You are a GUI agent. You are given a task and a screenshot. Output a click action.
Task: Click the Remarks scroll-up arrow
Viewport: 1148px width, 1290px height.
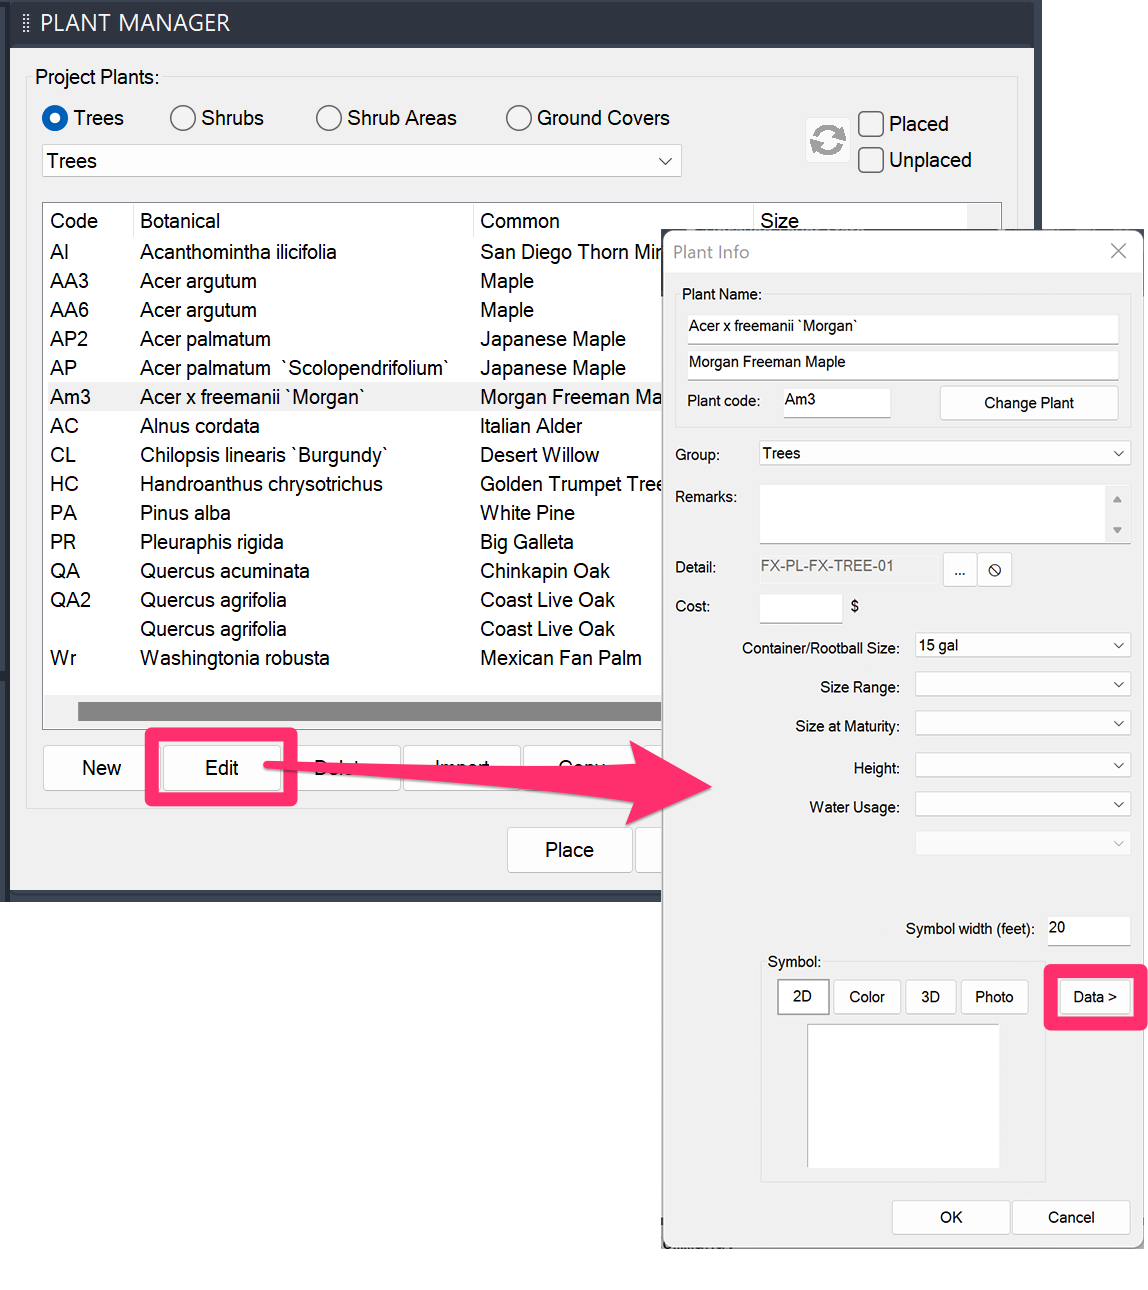(x=1117, y=497)
